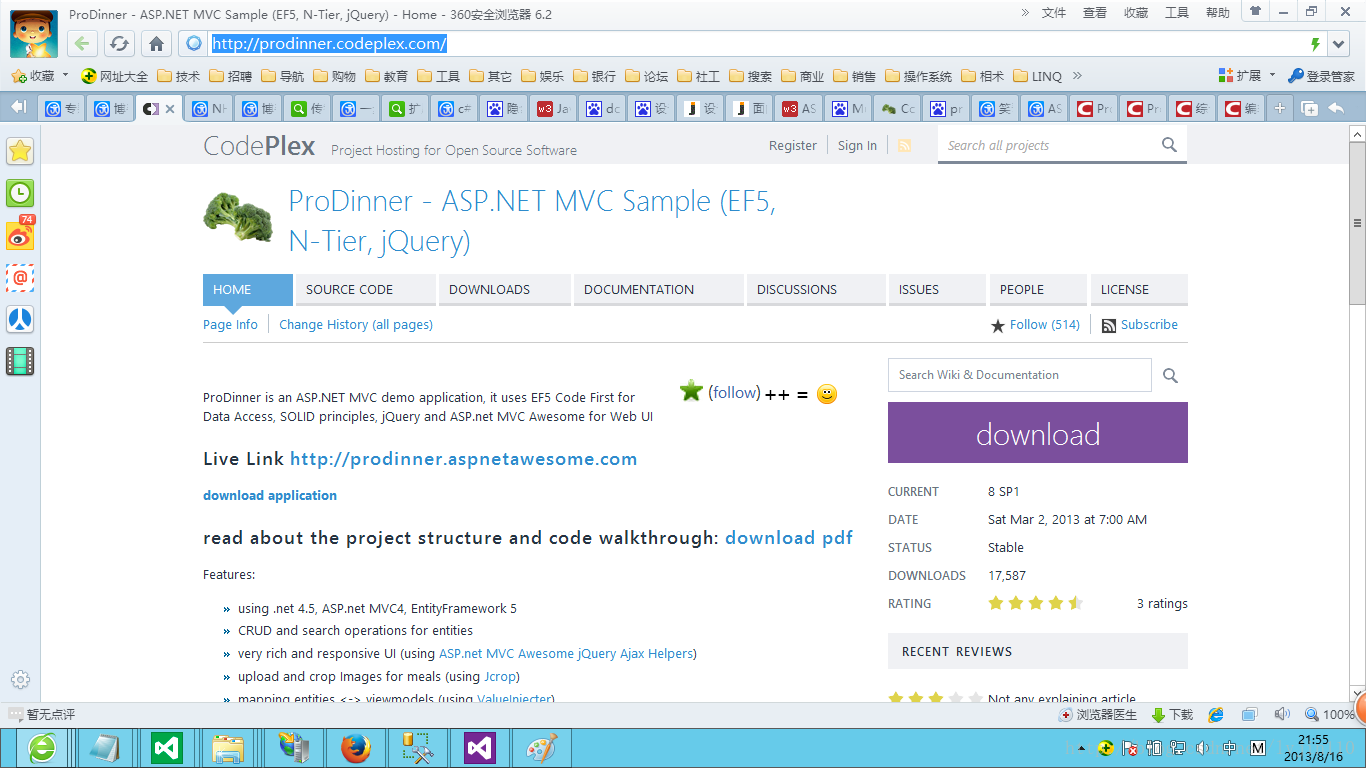Open the green clock history sidebar icon
The height and width of the screenshot is (768, 1366).
pos(20,193)
